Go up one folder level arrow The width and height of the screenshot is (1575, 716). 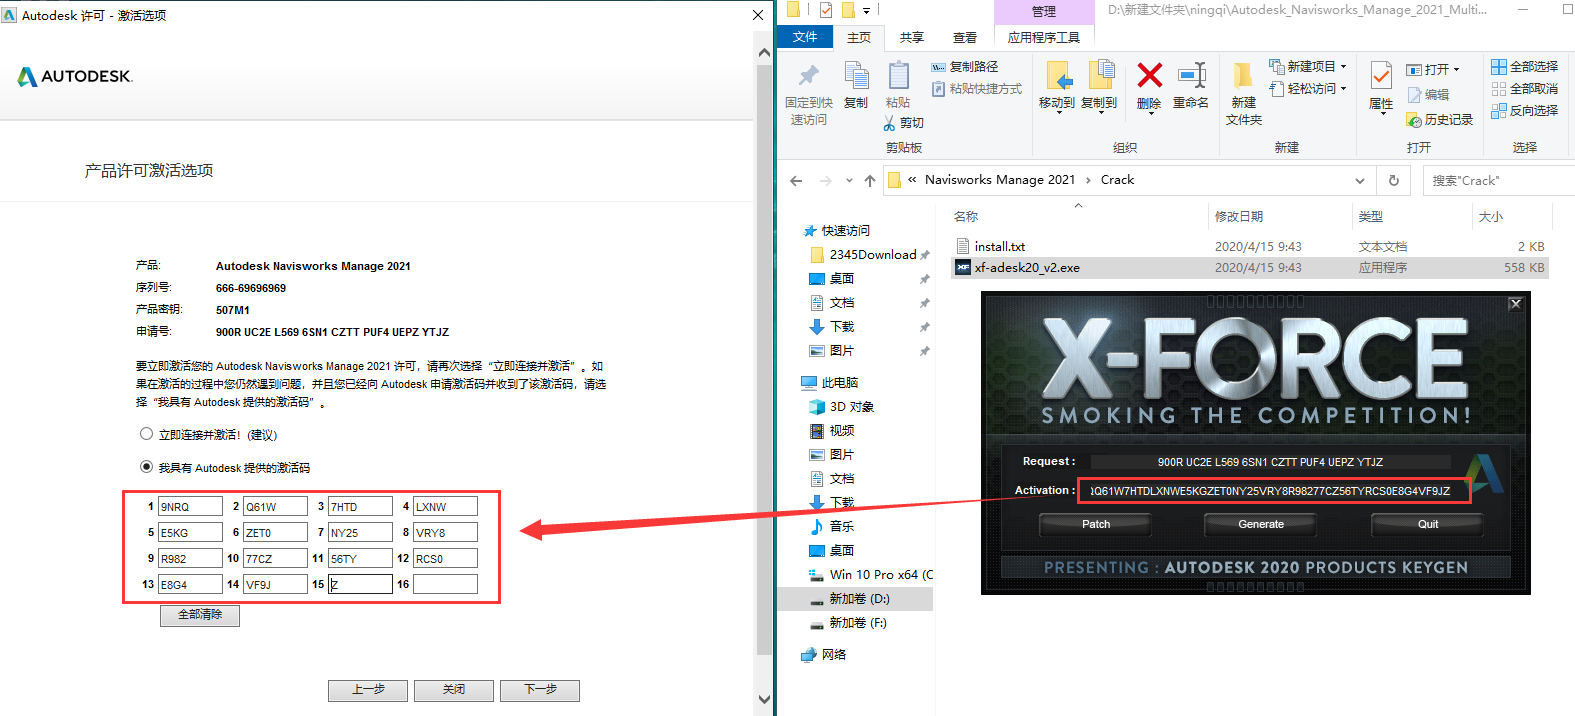click(x=870, y=181)
